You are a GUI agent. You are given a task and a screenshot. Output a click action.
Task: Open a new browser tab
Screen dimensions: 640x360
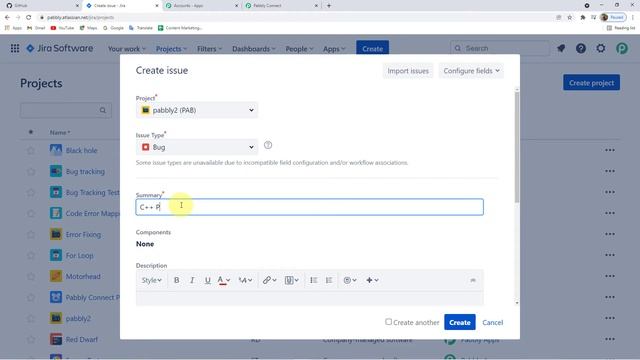(329, 6)
